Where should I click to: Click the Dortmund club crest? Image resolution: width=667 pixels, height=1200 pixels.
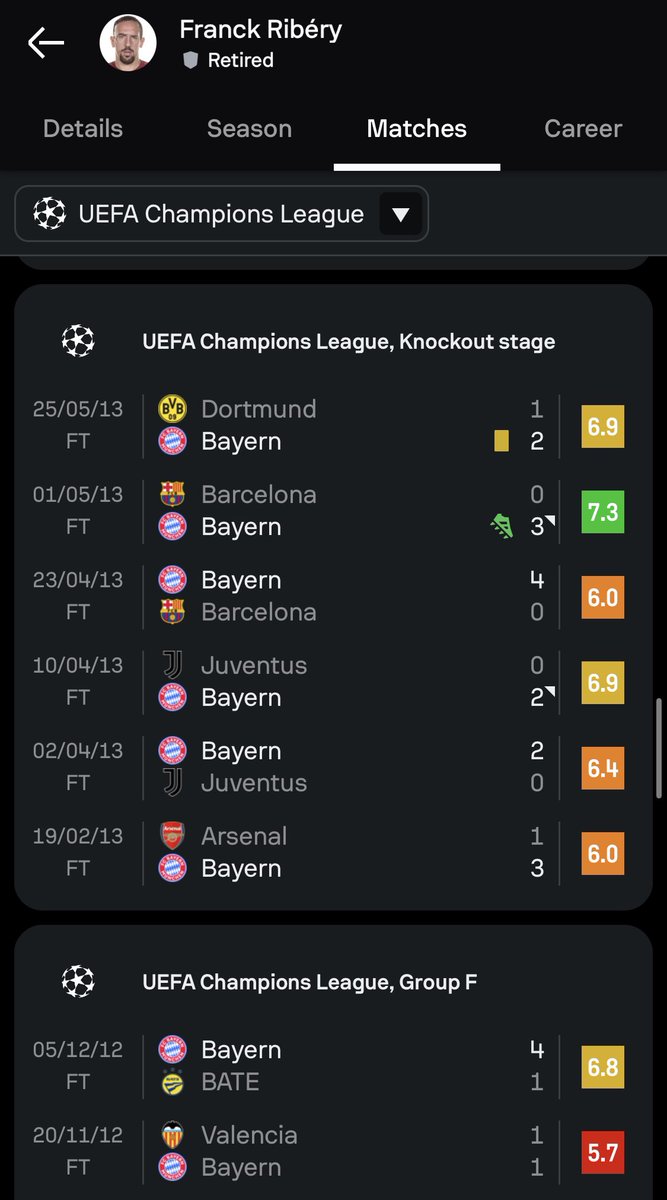coord(172,408)
